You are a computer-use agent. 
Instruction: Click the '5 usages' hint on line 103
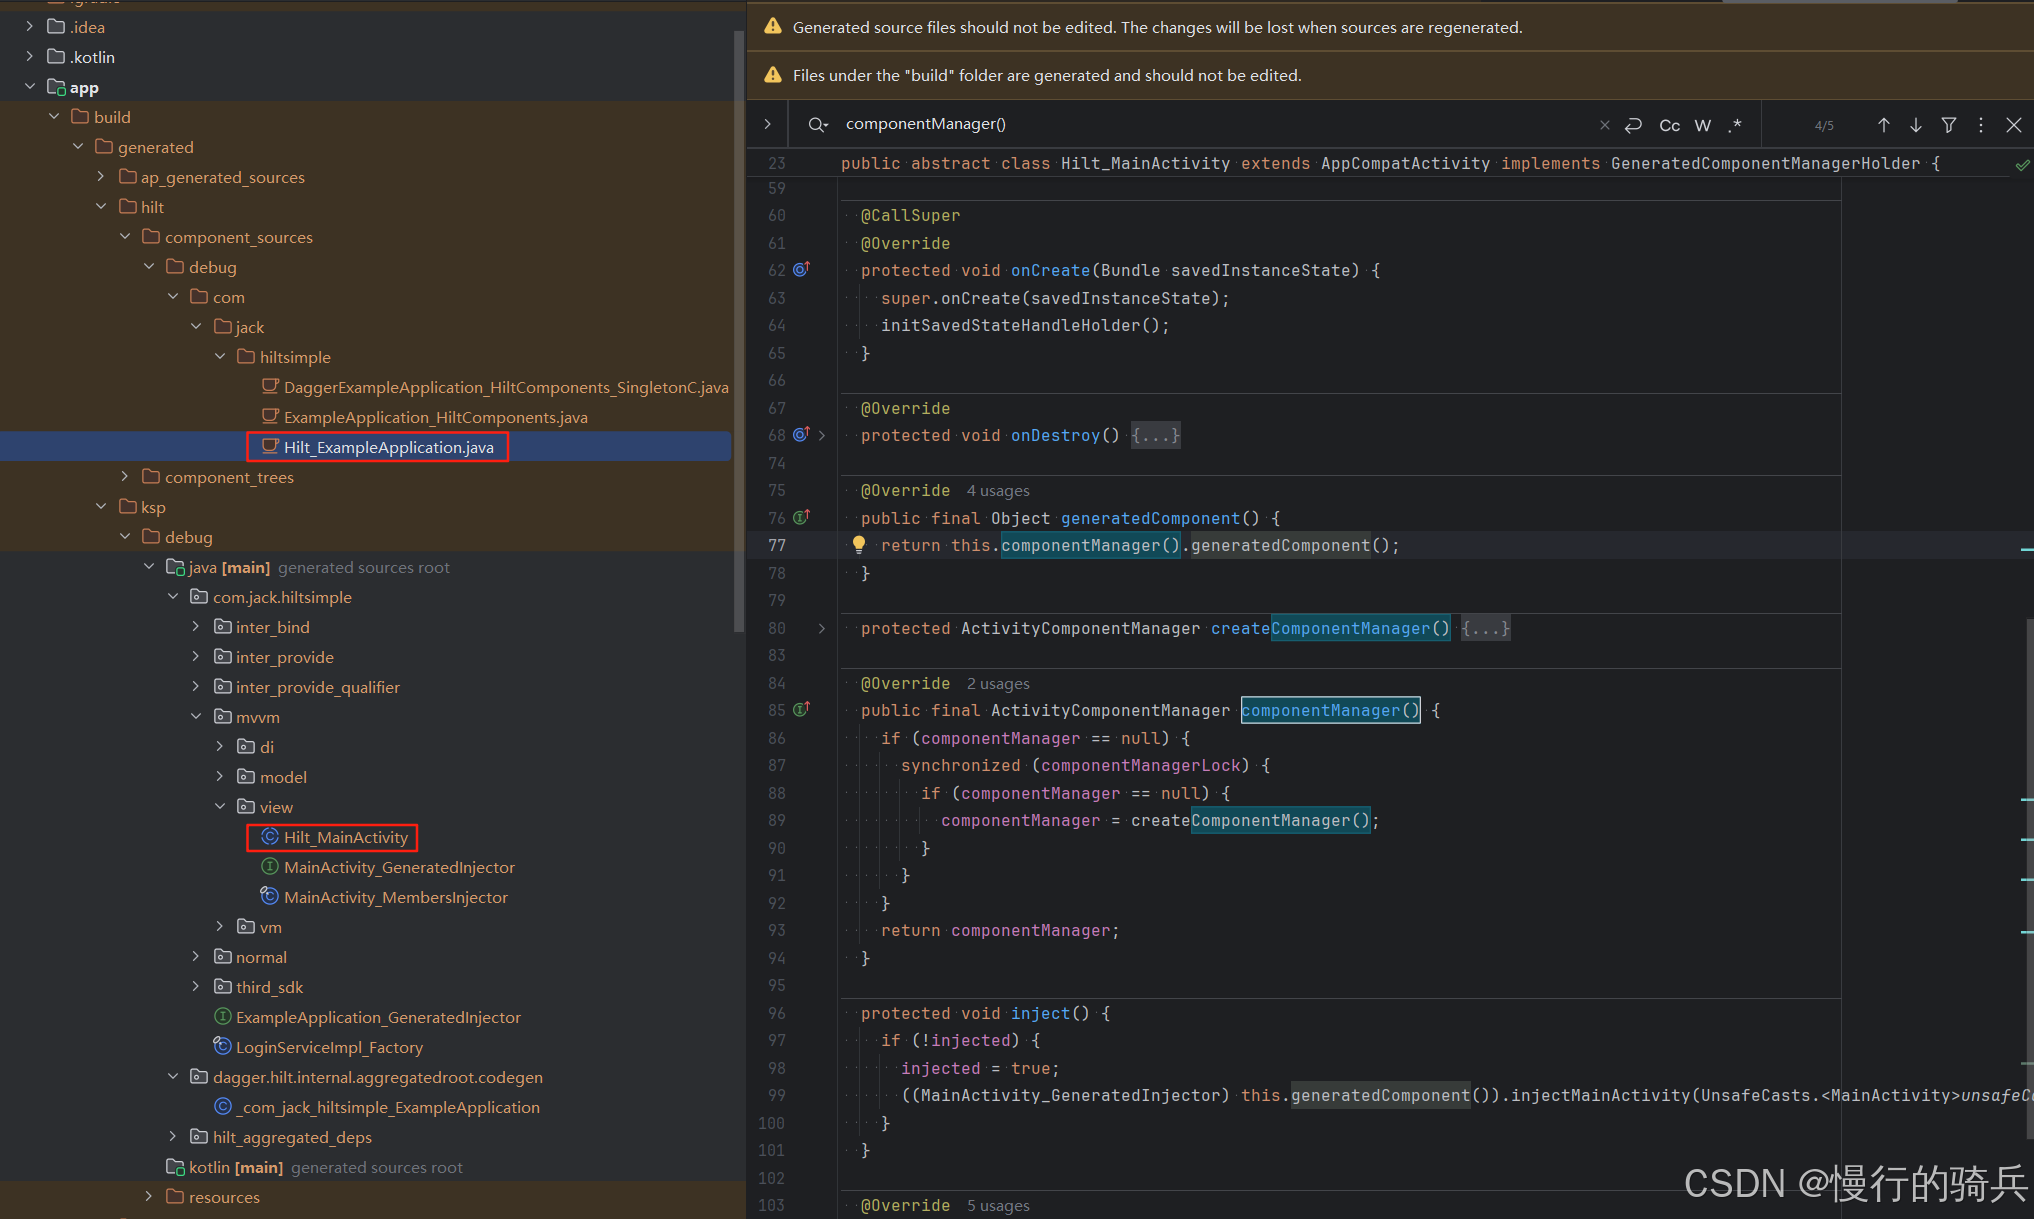(x=997, y=1206)
